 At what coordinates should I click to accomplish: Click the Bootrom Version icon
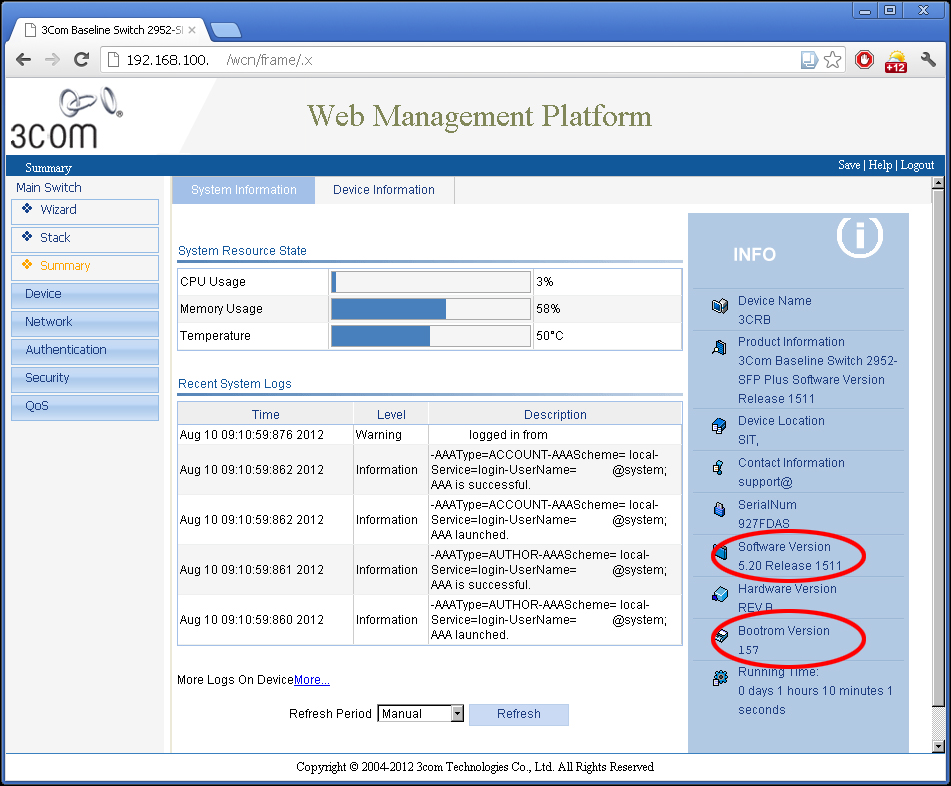point(721,636)
